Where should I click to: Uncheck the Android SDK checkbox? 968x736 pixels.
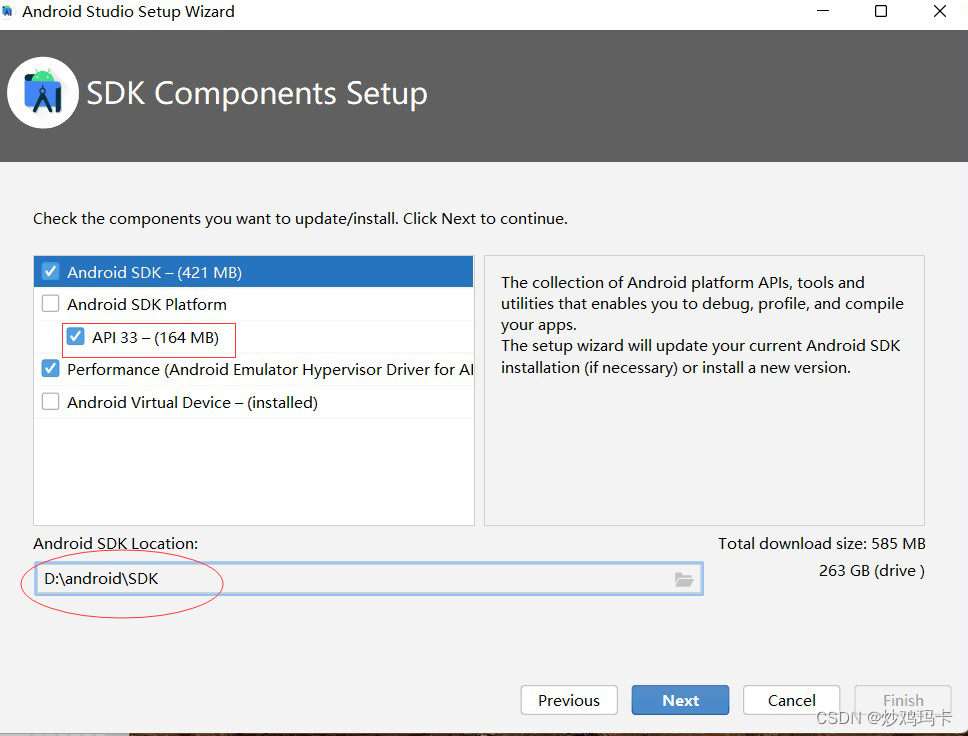51,272
